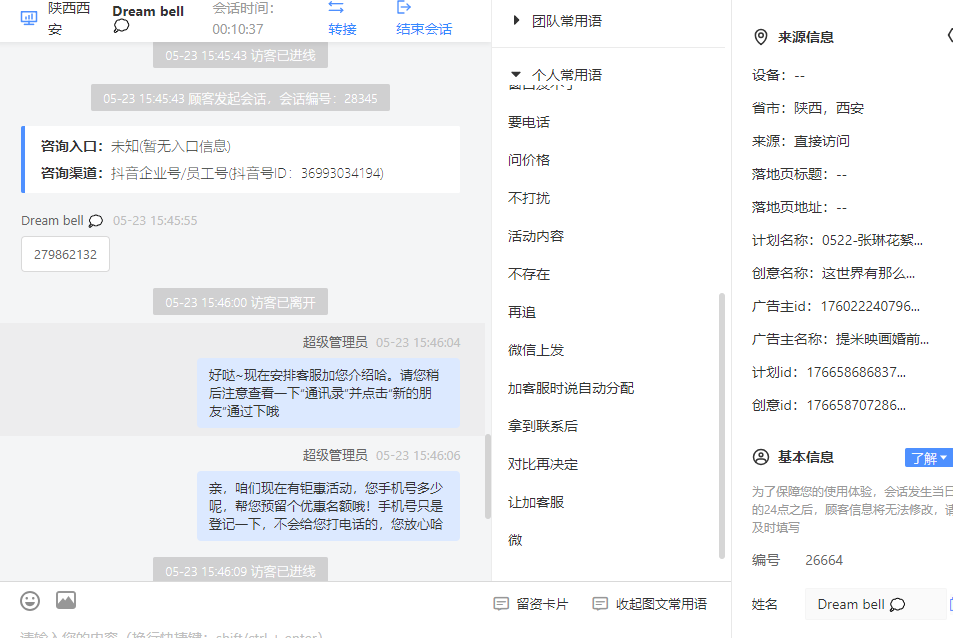Select the 微 quick phrase

[515, 540]
